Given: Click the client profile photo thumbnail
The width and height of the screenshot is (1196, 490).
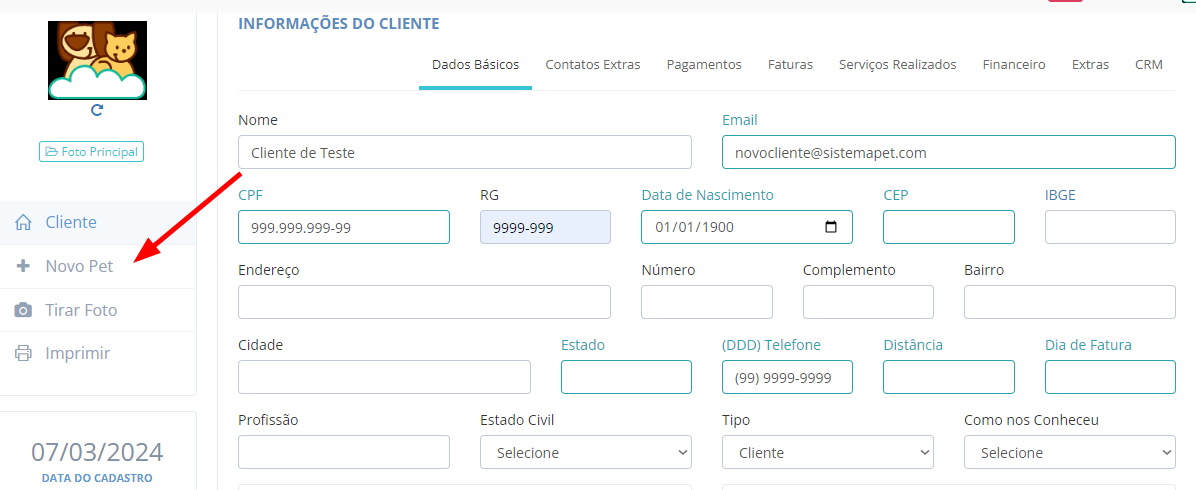Looking at the screenshot, I should tap(97, 60).
